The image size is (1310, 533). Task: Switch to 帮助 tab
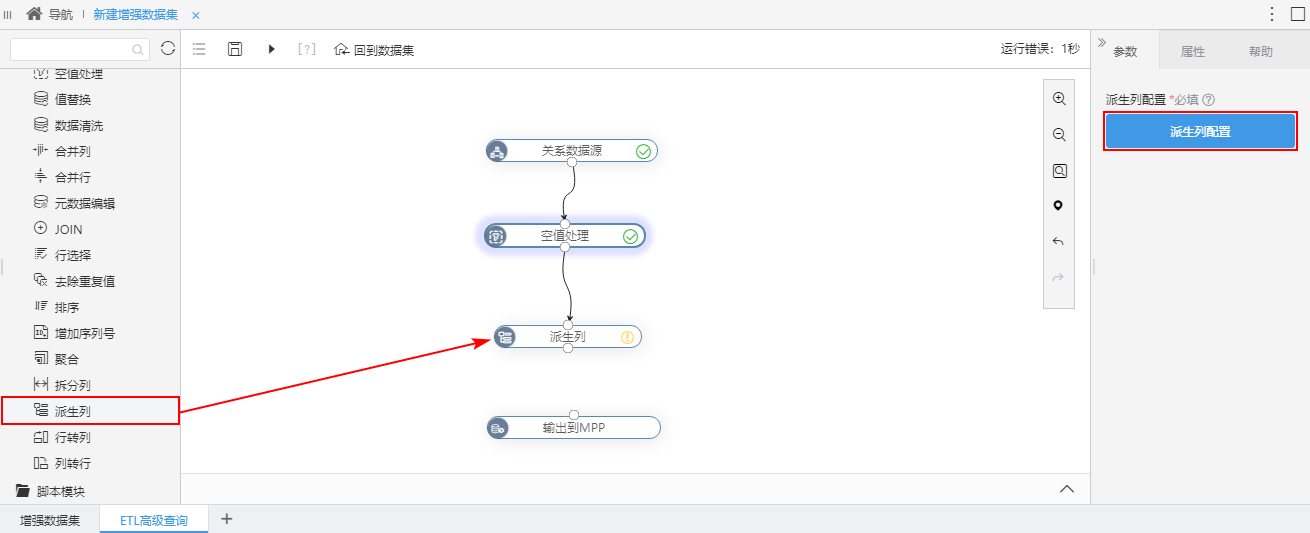click(1261, 51)
